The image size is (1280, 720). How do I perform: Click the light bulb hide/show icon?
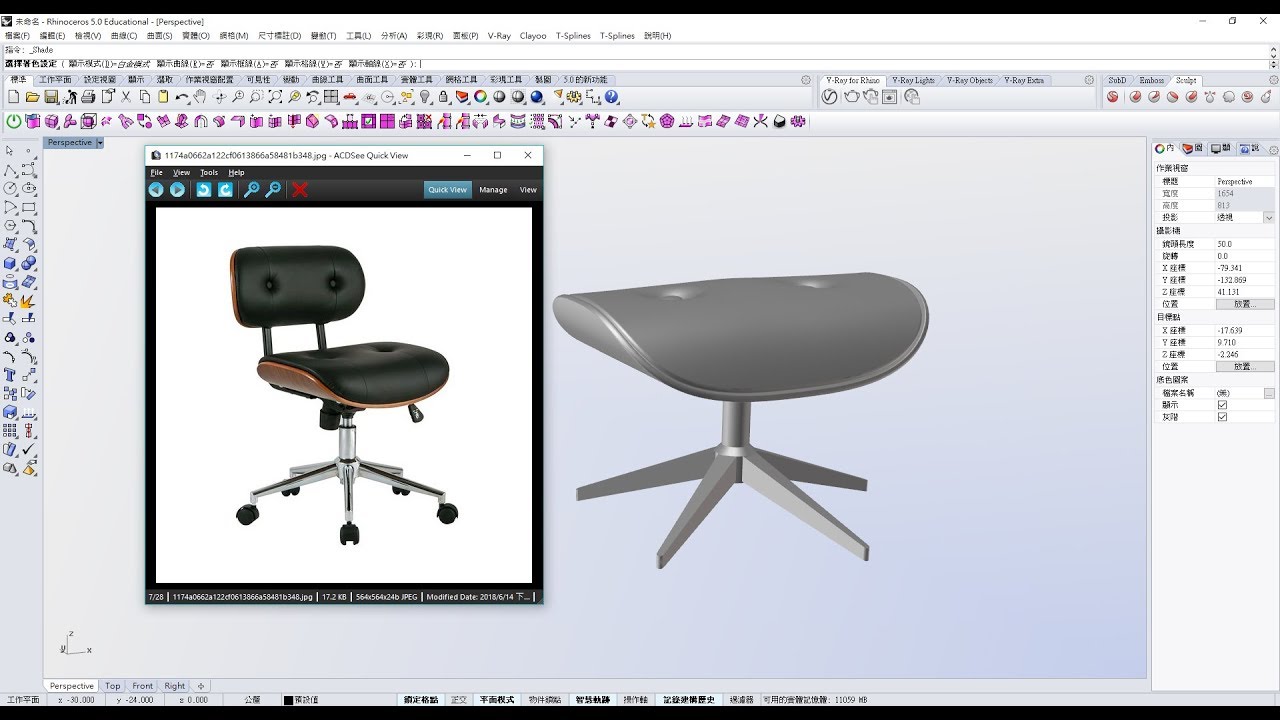point(425,97)
